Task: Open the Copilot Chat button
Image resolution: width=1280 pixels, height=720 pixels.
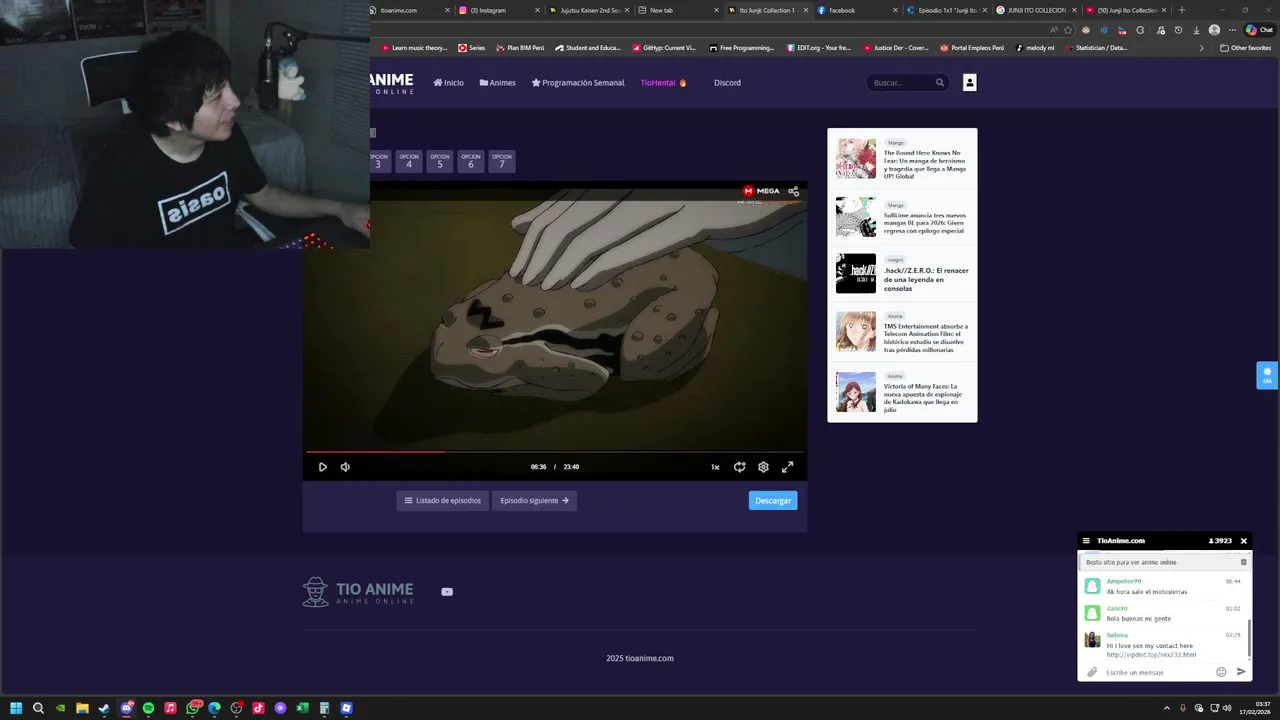Action: [x=1259, y=30]
